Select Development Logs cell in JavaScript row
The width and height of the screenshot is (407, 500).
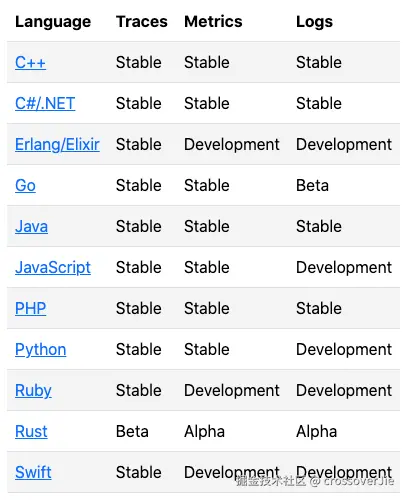pos(344,268)
